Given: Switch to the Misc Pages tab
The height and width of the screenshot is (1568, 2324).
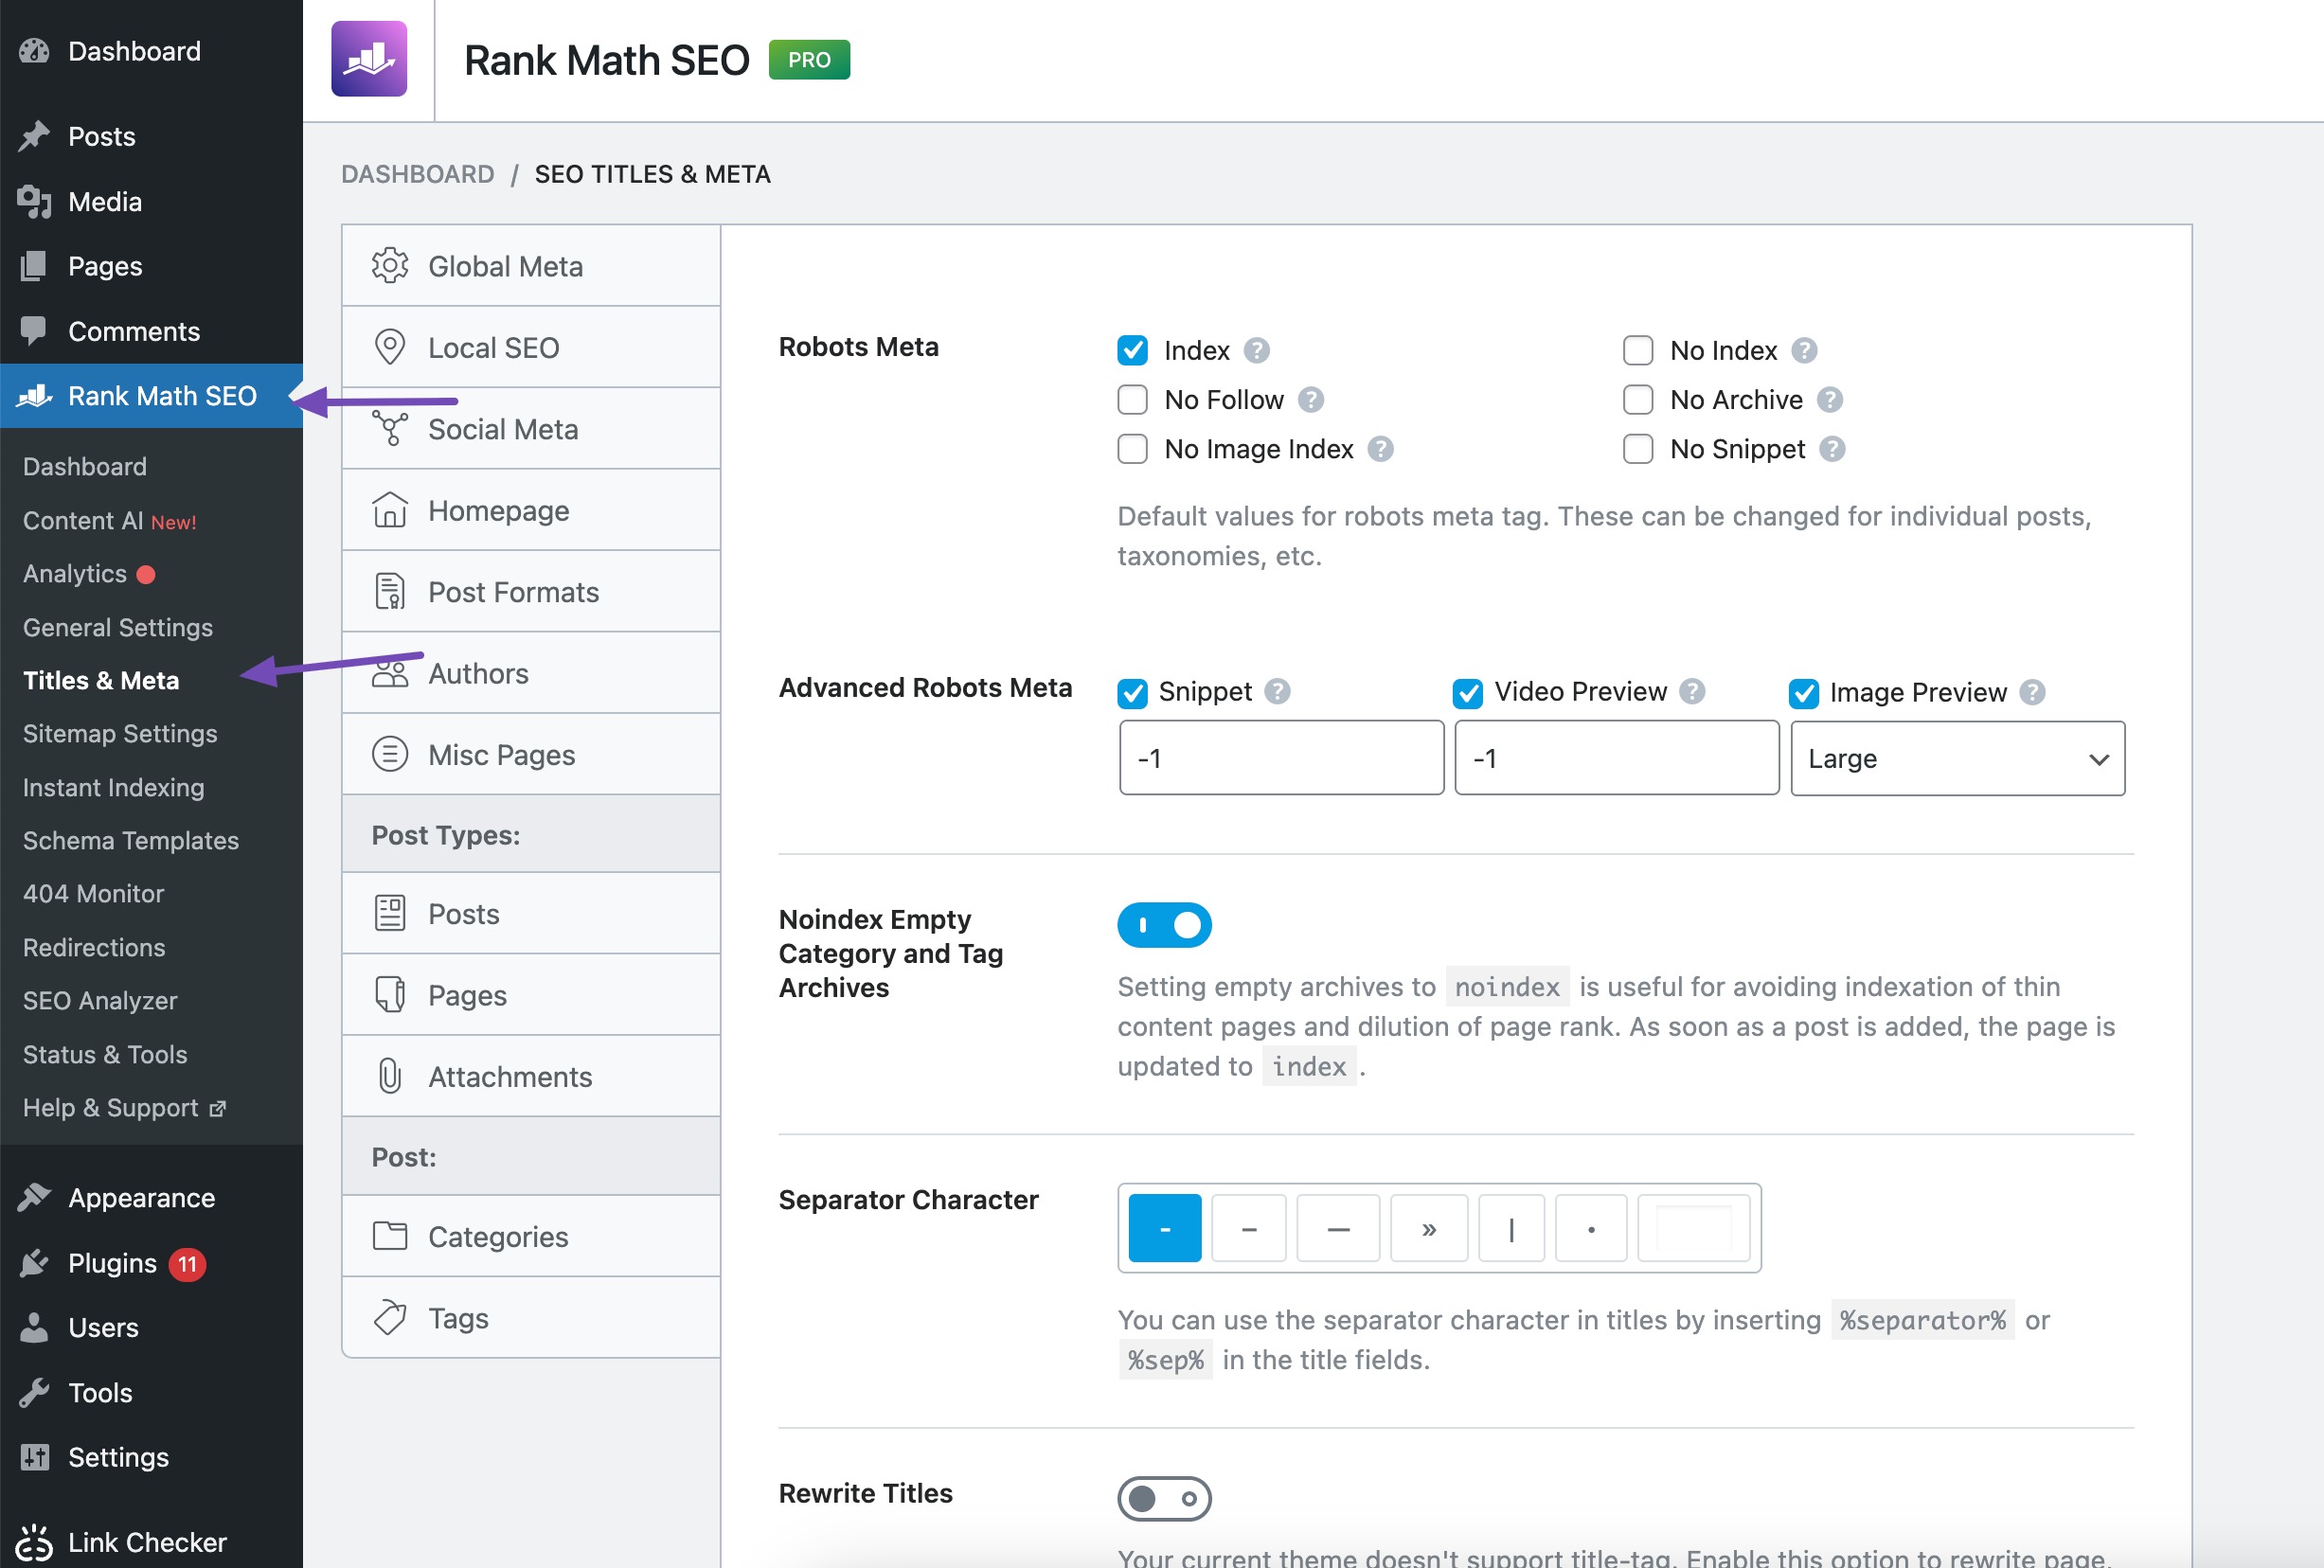Looking at the screenshot, I should [x=531, y=754].
